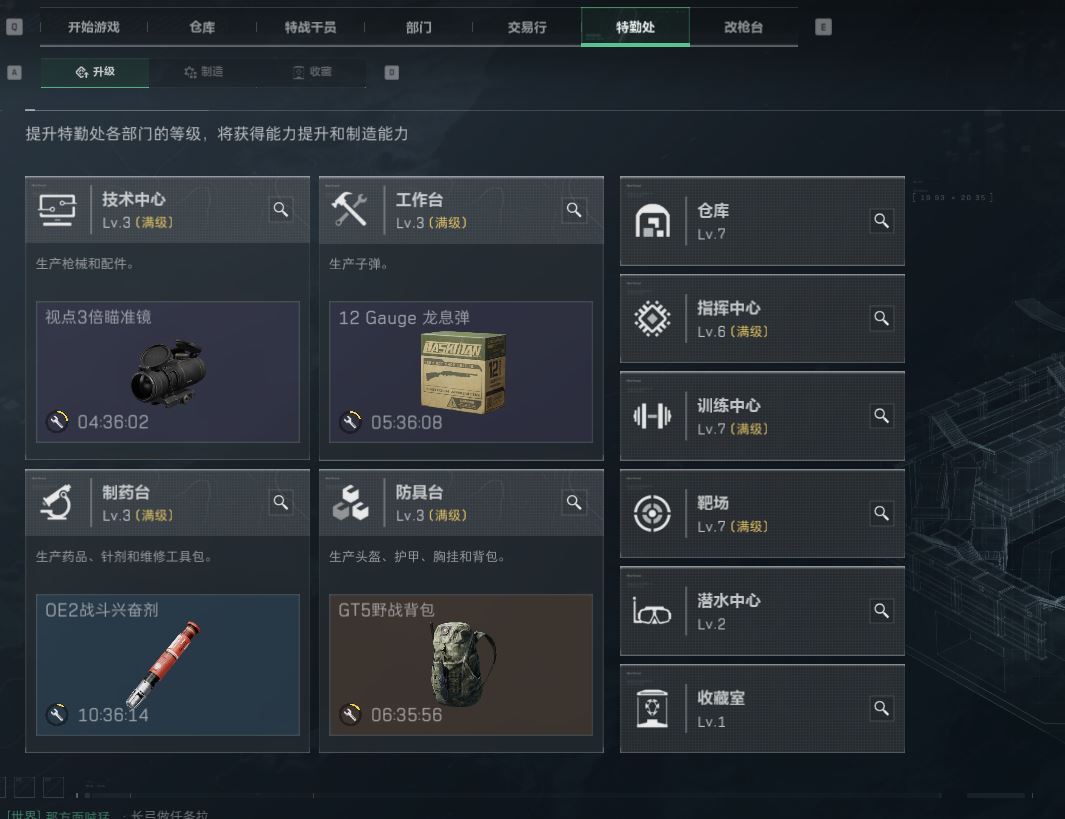
Task: Select 12 Gauge 龙息弹 production slot
Action: (x=461, y=372)
